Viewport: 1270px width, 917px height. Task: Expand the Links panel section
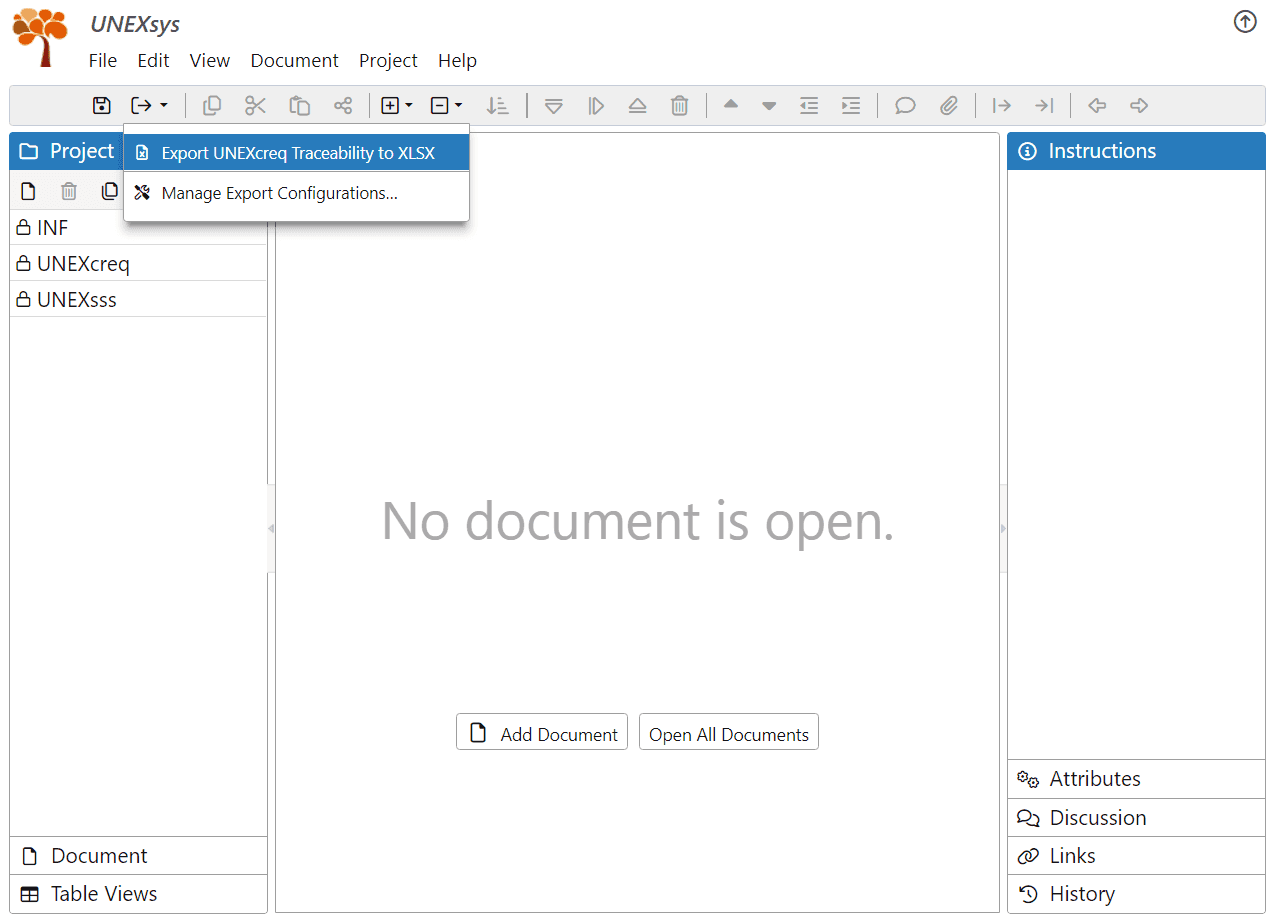click(1136, 856)
